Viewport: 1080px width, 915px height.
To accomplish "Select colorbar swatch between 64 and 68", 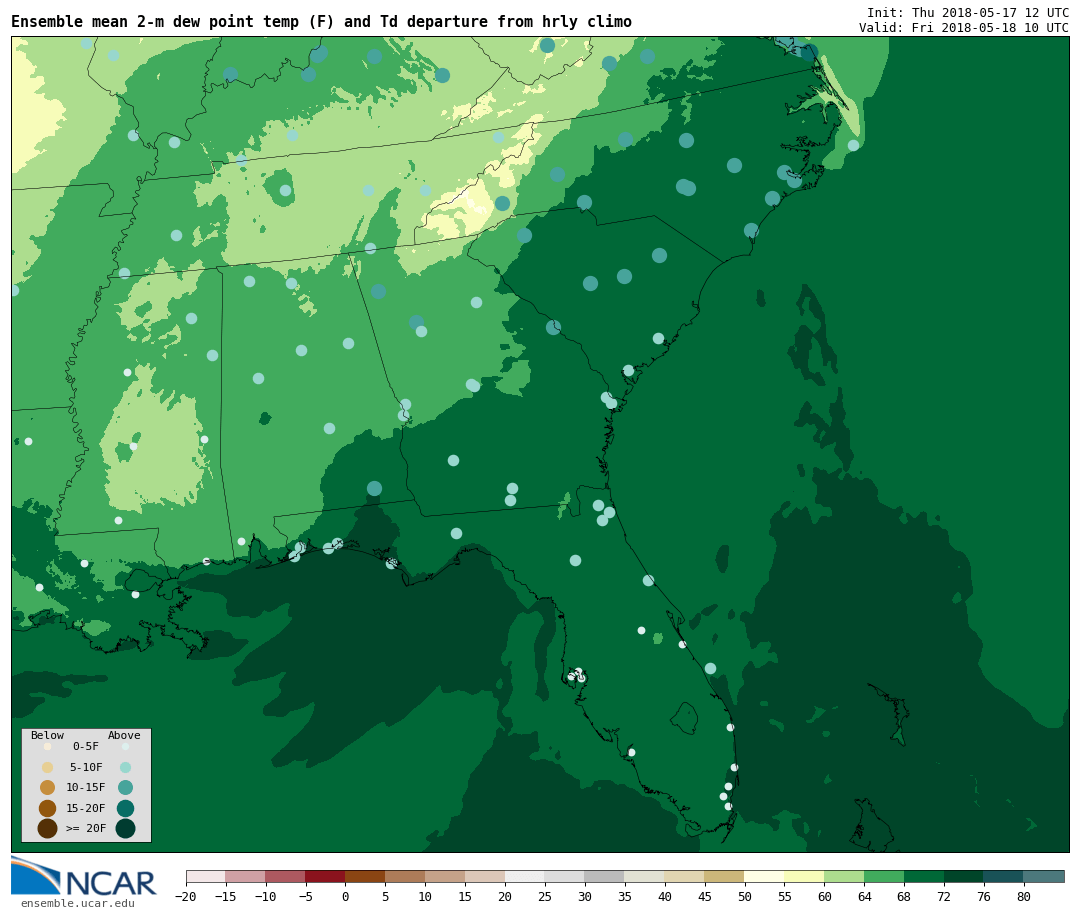I will (x=884, y=876).
